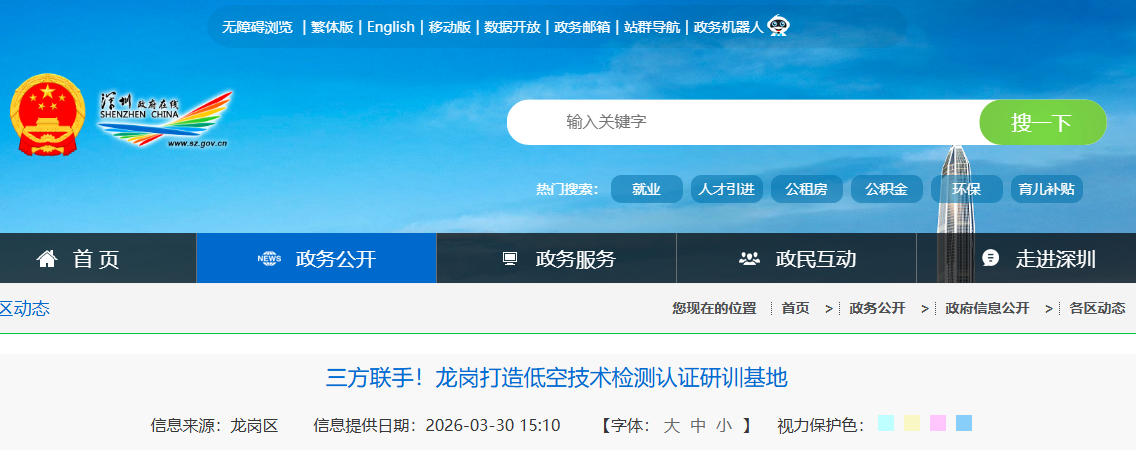Go to 政府信息公开 in the breadcrumb

pyautogui.click(x=987, y=309)
